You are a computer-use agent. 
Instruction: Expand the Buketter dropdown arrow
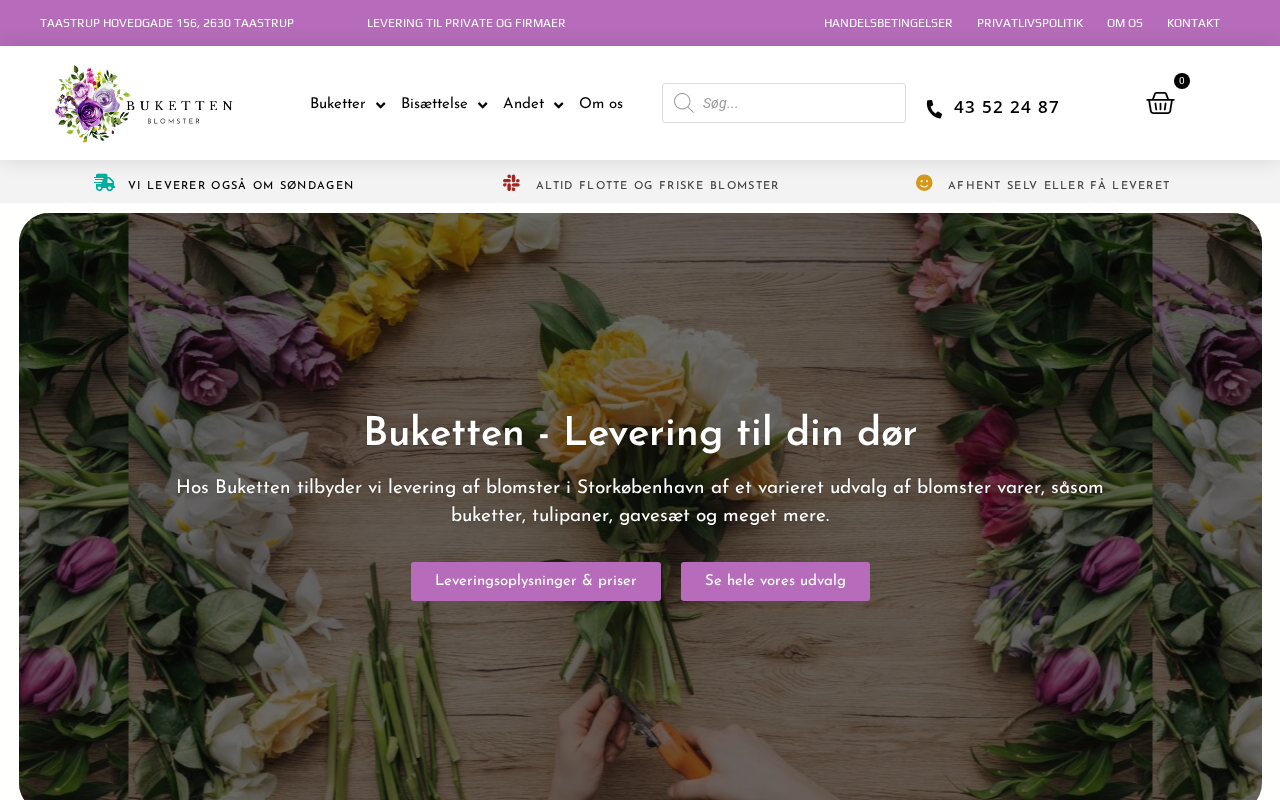380,105
